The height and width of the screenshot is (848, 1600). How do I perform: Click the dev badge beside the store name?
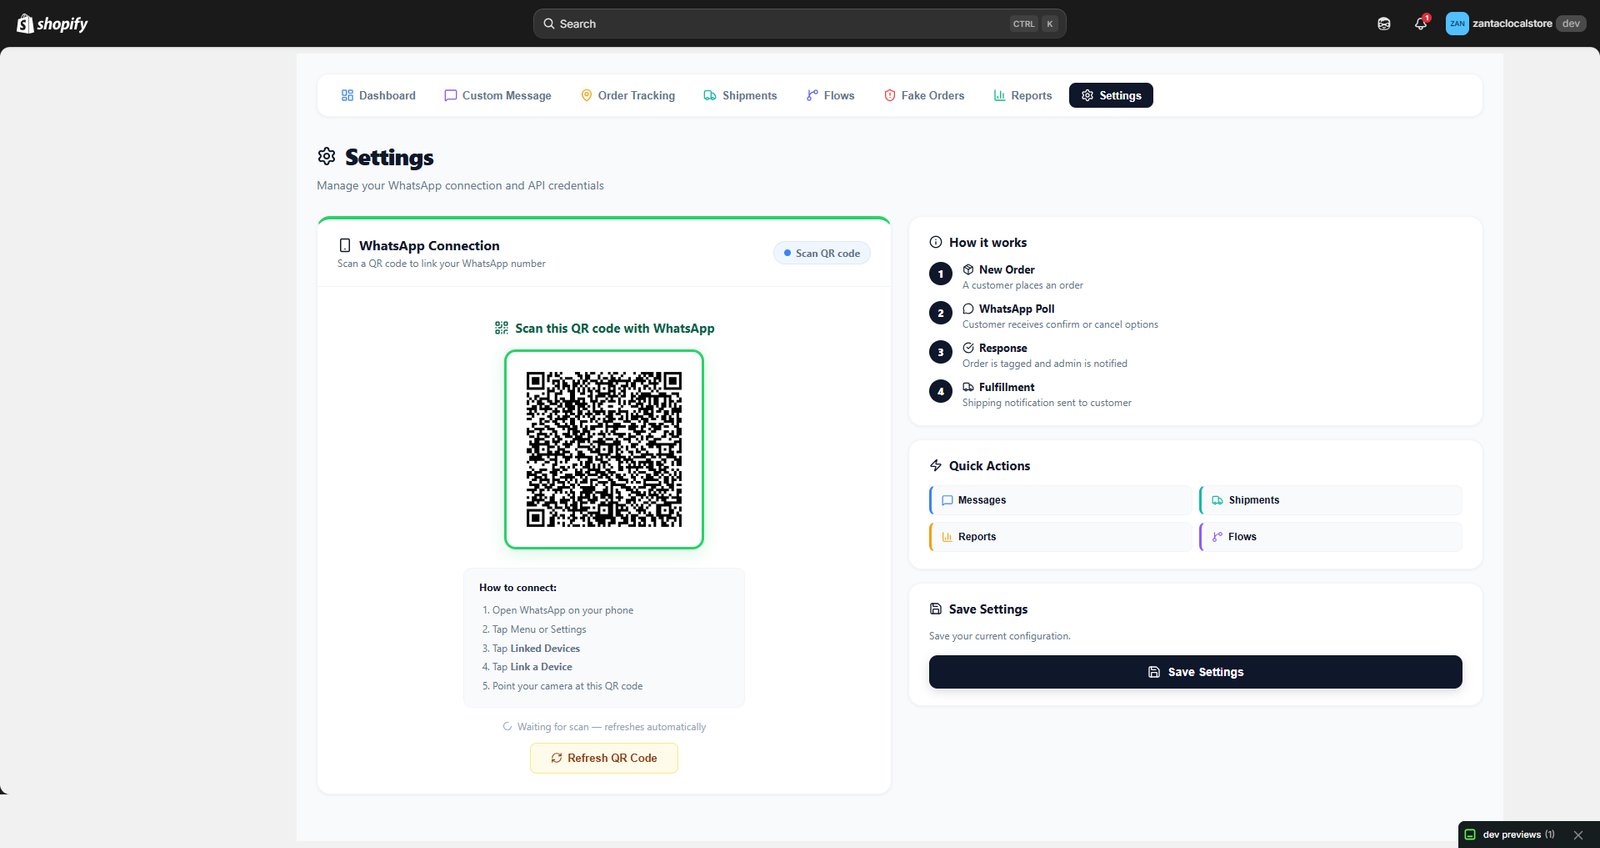tap(1571, 24)
